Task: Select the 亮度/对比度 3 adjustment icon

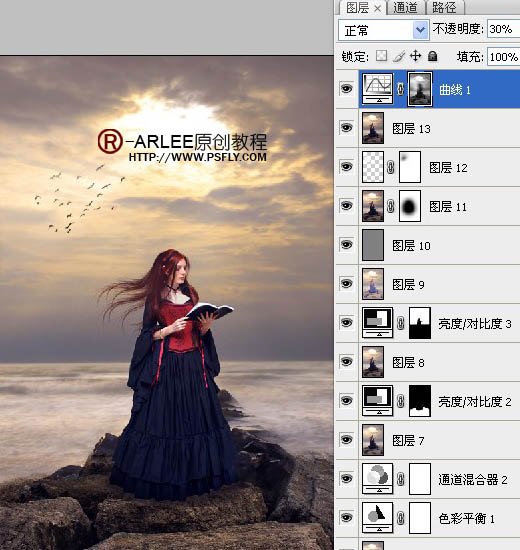Action: [378, 323]
